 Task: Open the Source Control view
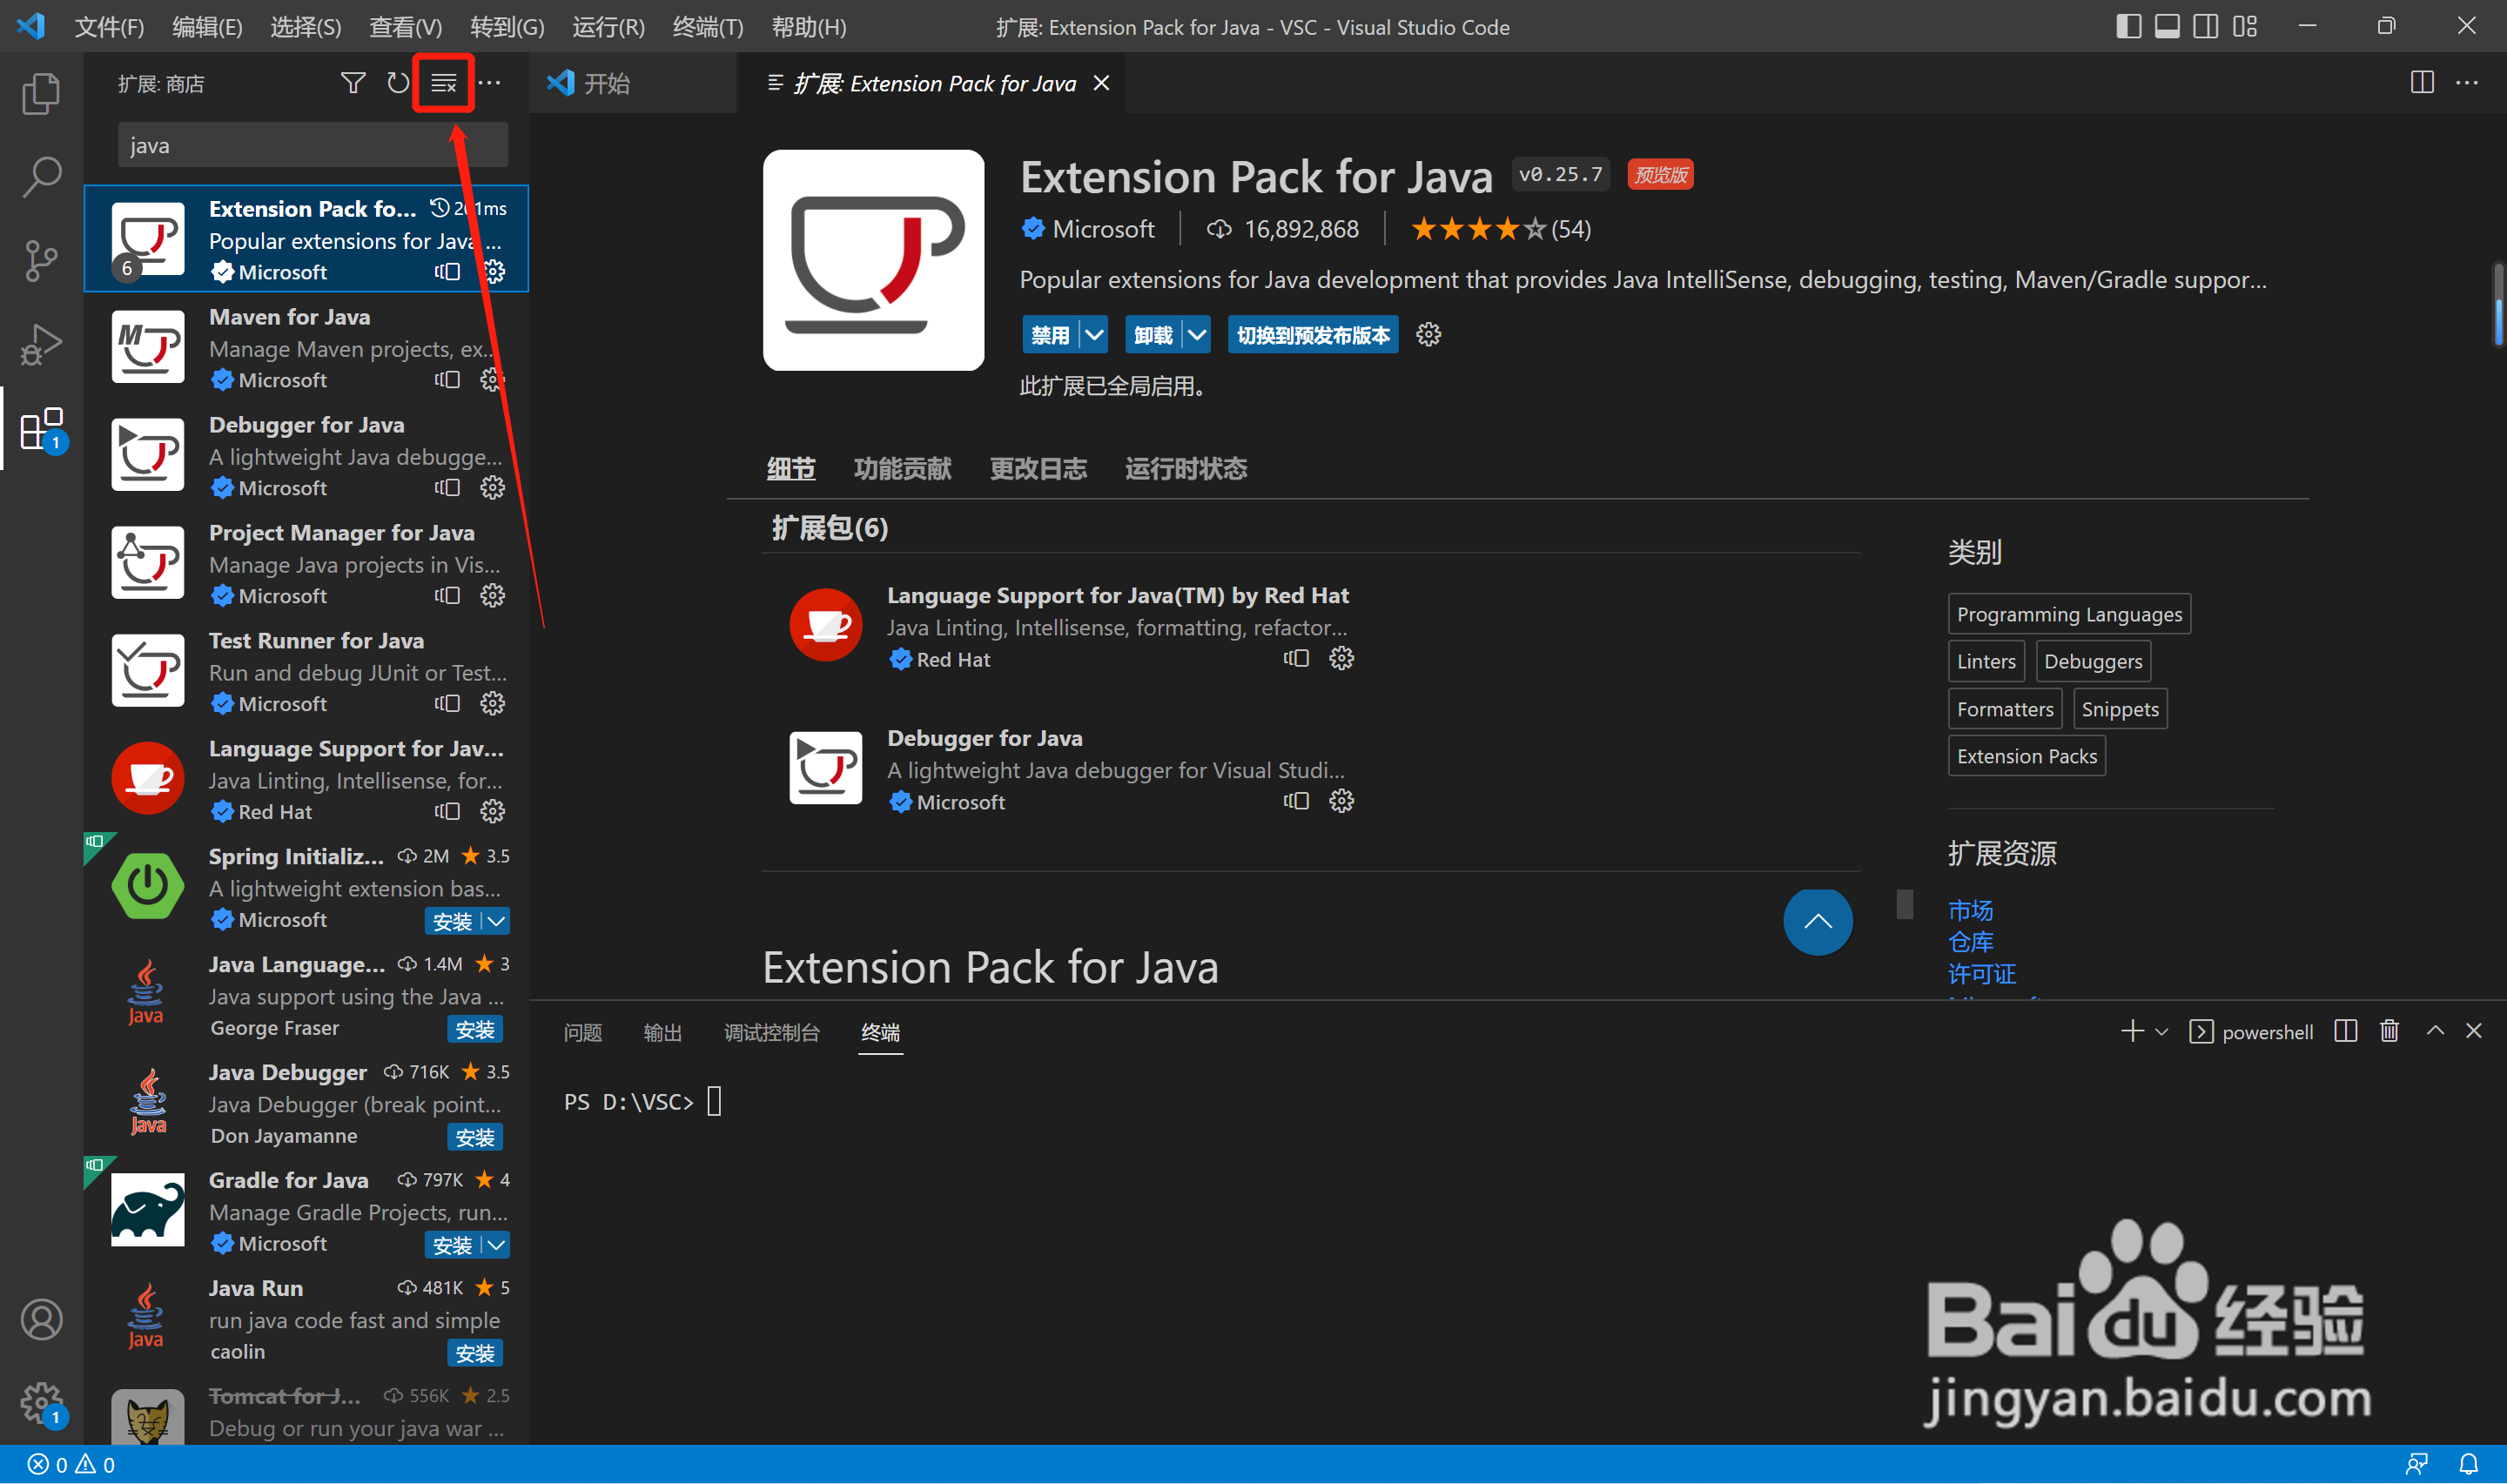click(41, 261)
